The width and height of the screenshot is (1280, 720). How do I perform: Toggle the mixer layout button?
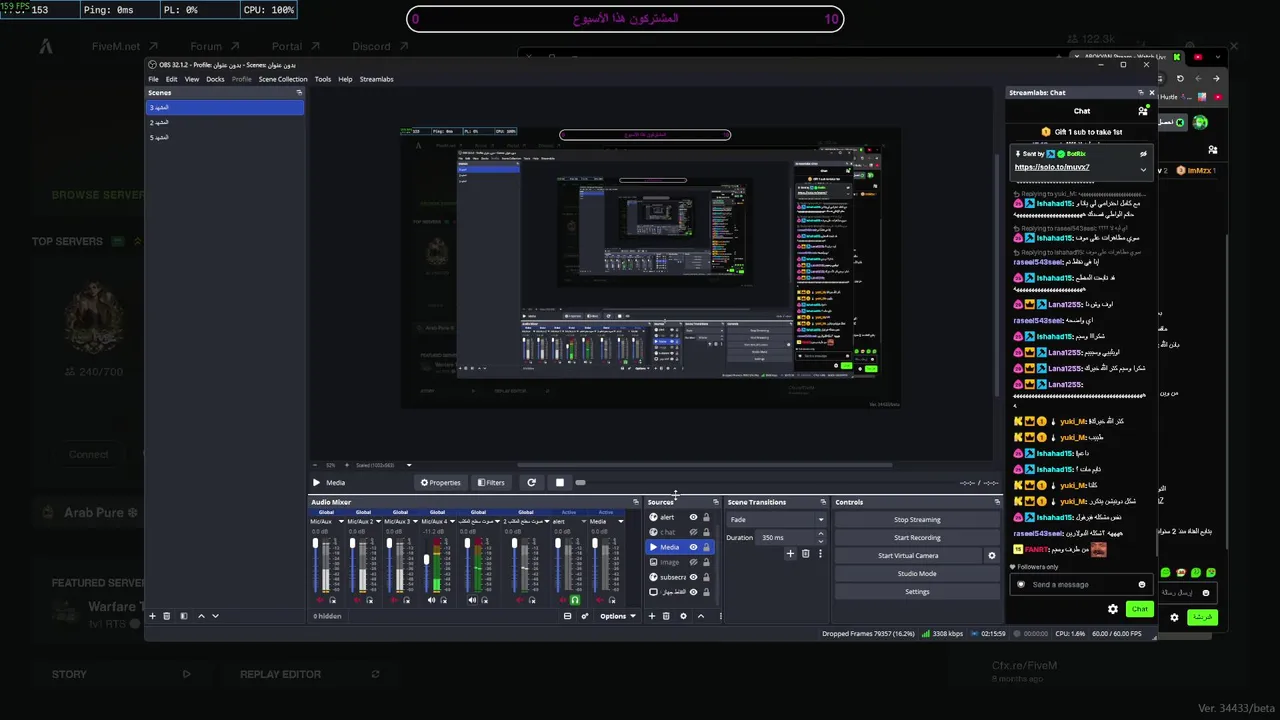567,616
